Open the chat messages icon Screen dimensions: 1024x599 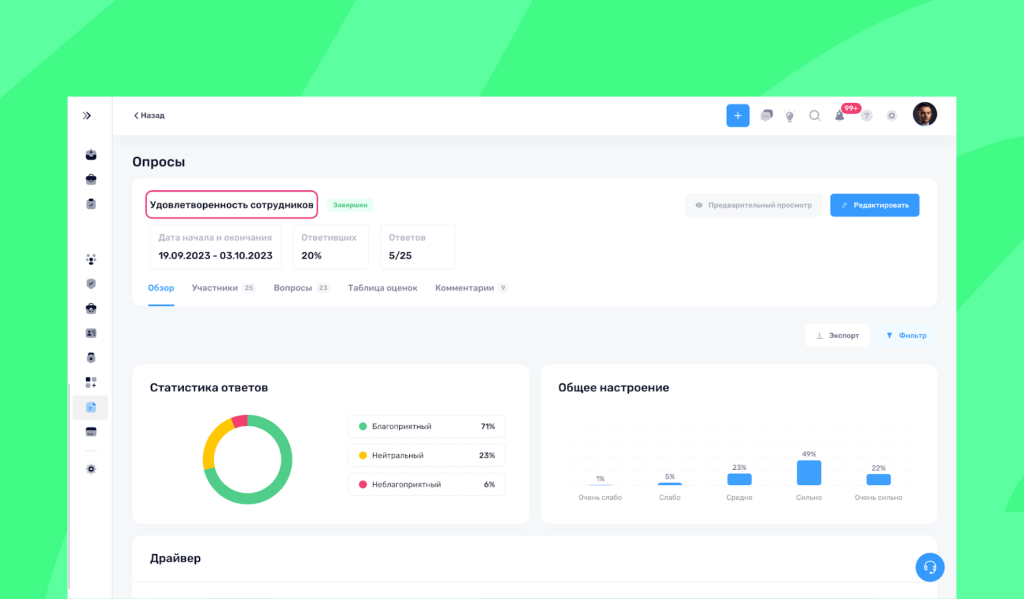click(766, 116)
